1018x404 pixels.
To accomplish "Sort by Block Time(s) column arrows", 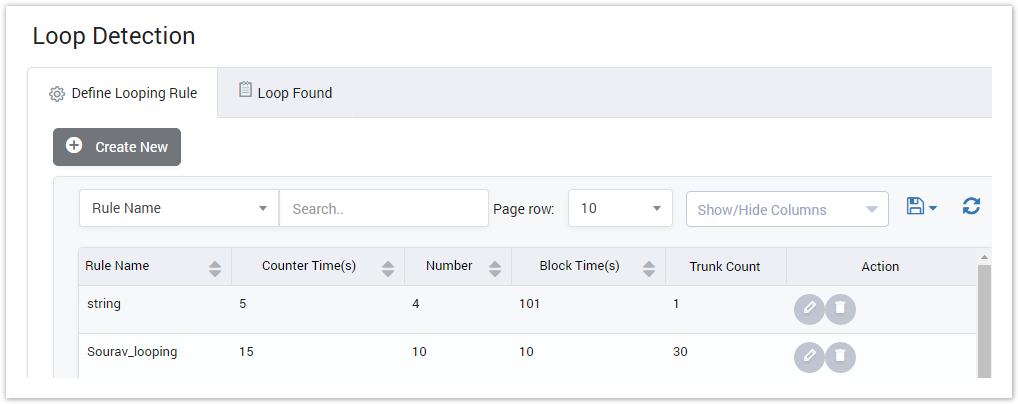I will (x=648, y=268).
